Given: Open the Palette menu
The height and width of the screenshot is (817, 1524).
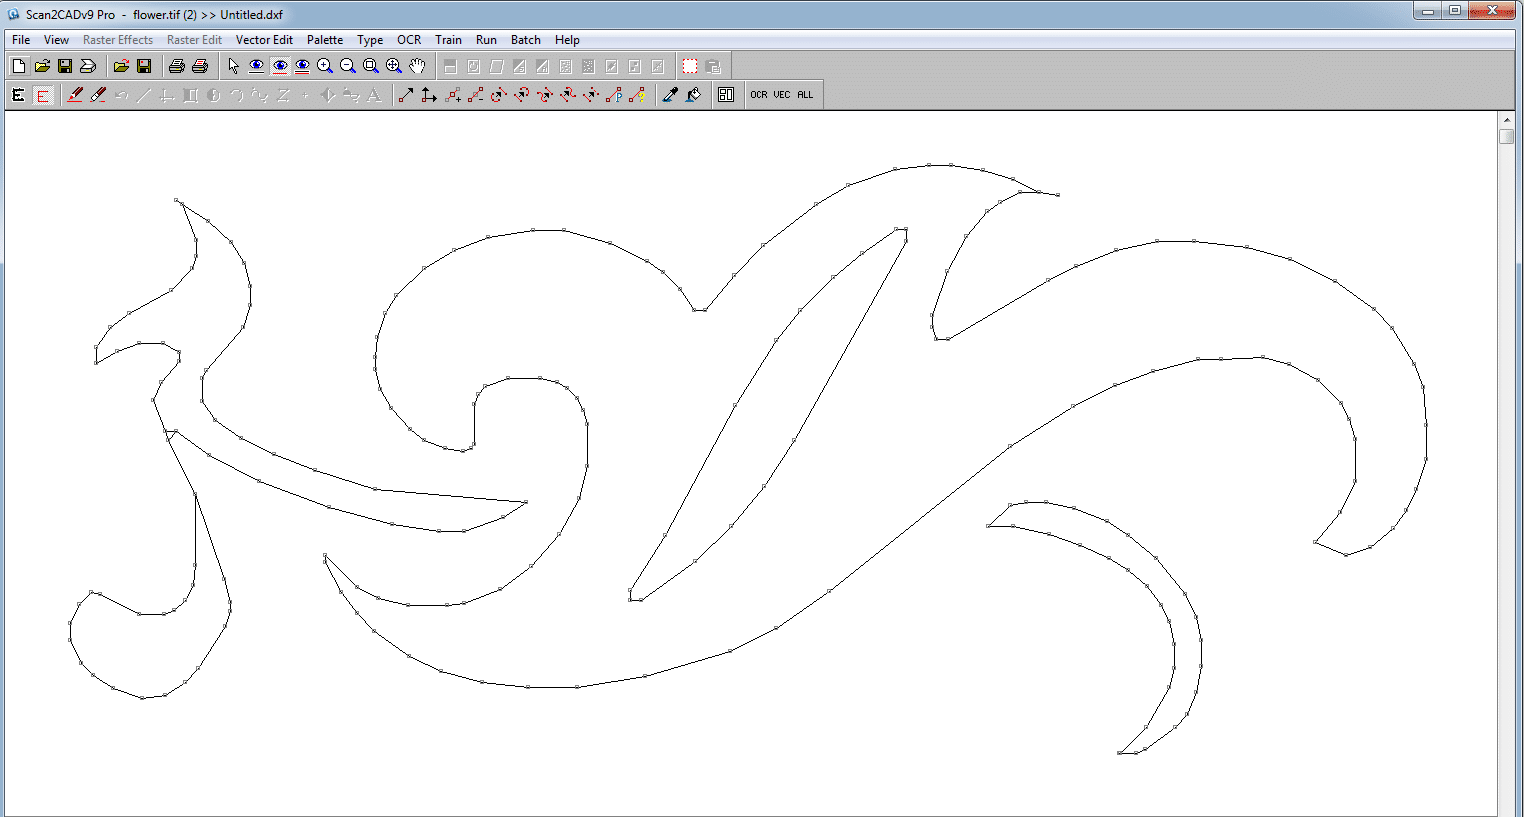Looking at the screenshot, I should pos(325,40).
